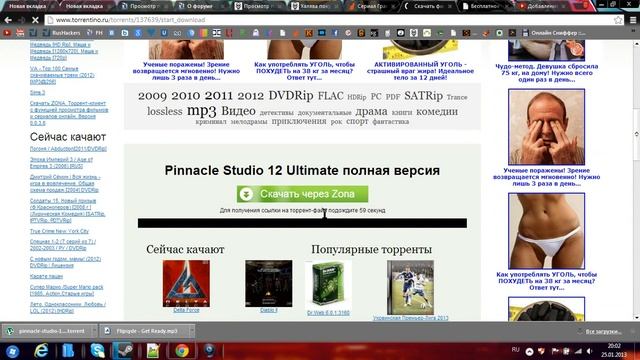640x360 pixels.
Task: Open the Facebook bookmark icon
Action: pyautogui.click(x=336, y=33)
